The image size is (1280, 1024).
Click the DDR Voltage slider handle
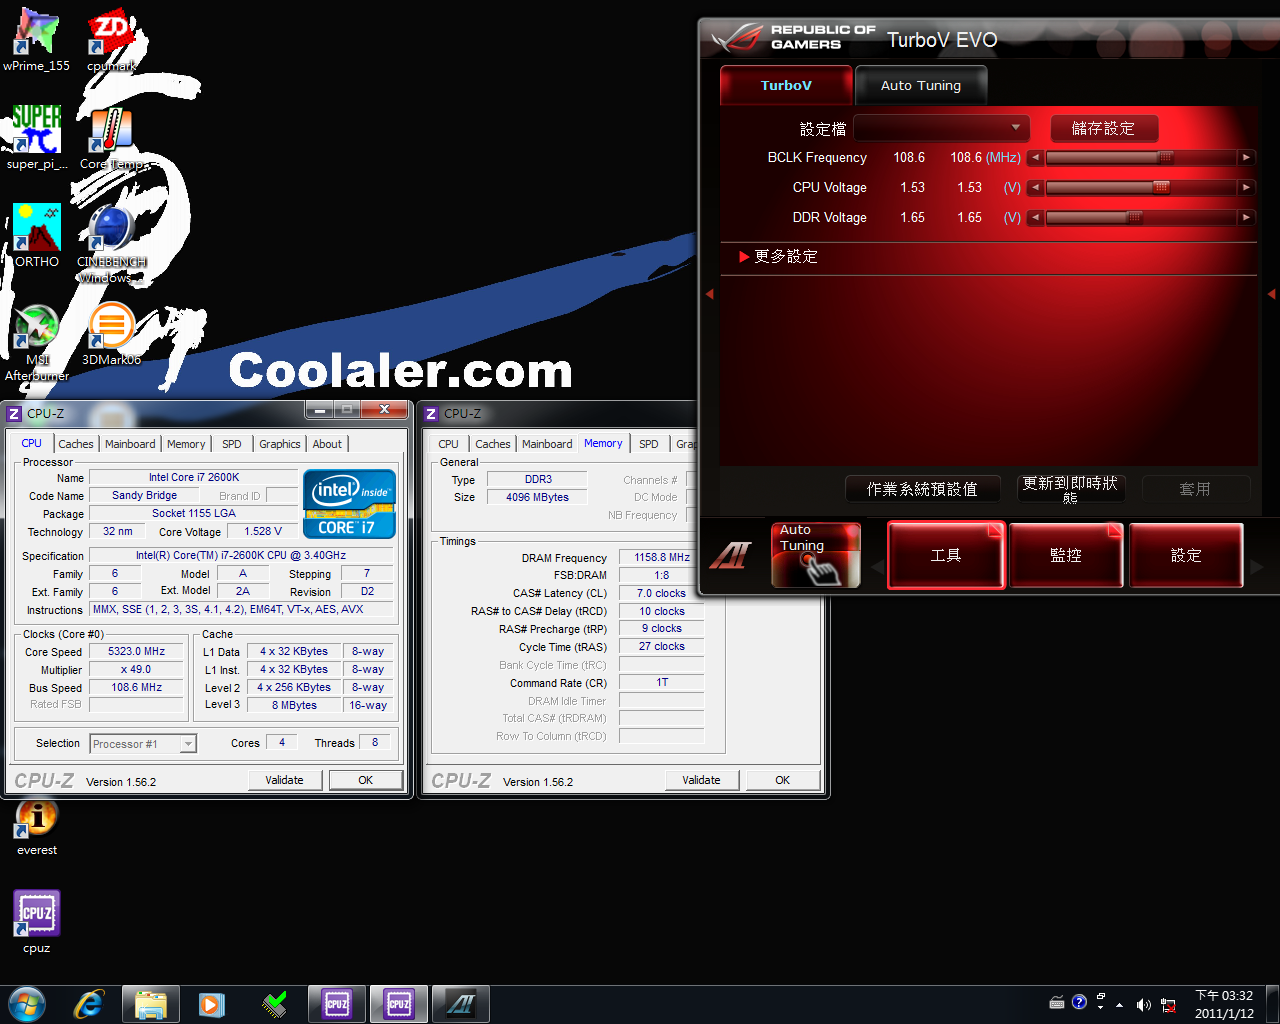click(x=1134, y=218)
